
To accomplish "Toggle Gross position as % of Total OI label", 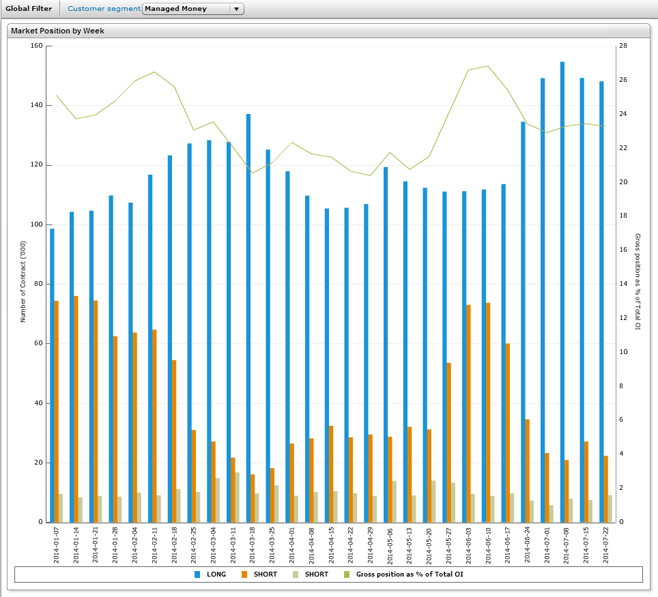I will pos(408,575).
